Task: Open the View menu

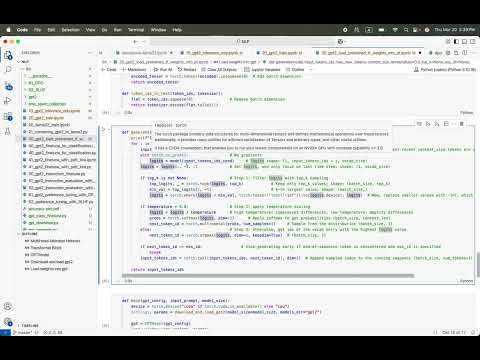Action: click(90, 30)
